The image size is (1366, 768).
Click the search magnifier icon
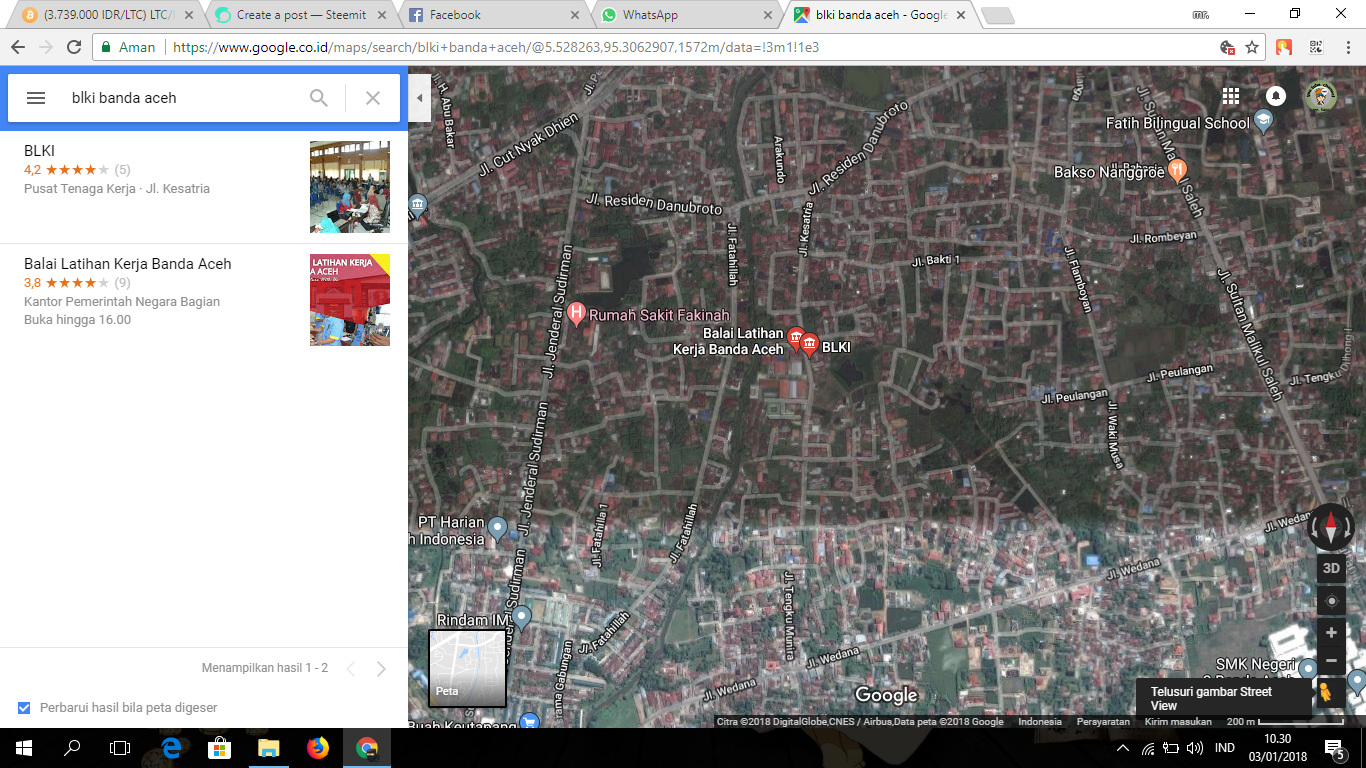(x=319, y=97)
